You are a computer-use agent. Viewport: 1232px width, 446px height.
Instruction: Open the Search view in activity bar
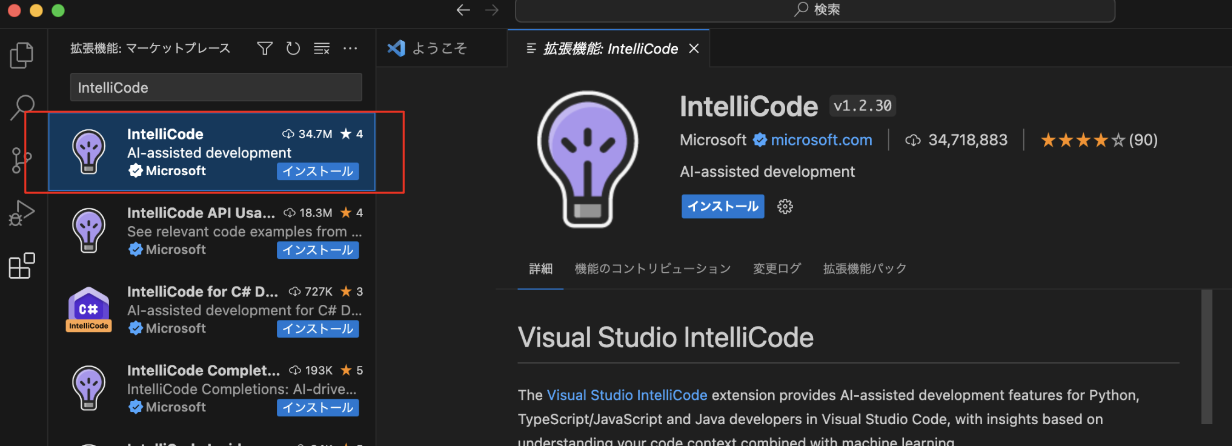[x=22, y=107]
